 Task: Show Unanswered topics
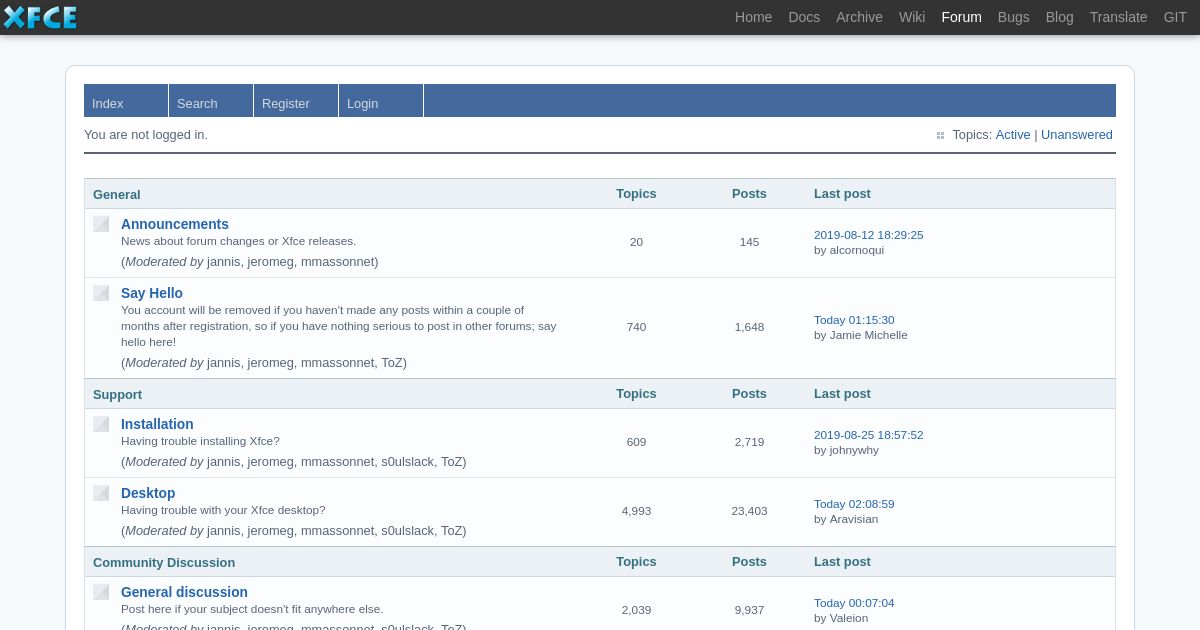click(1076, 135)
